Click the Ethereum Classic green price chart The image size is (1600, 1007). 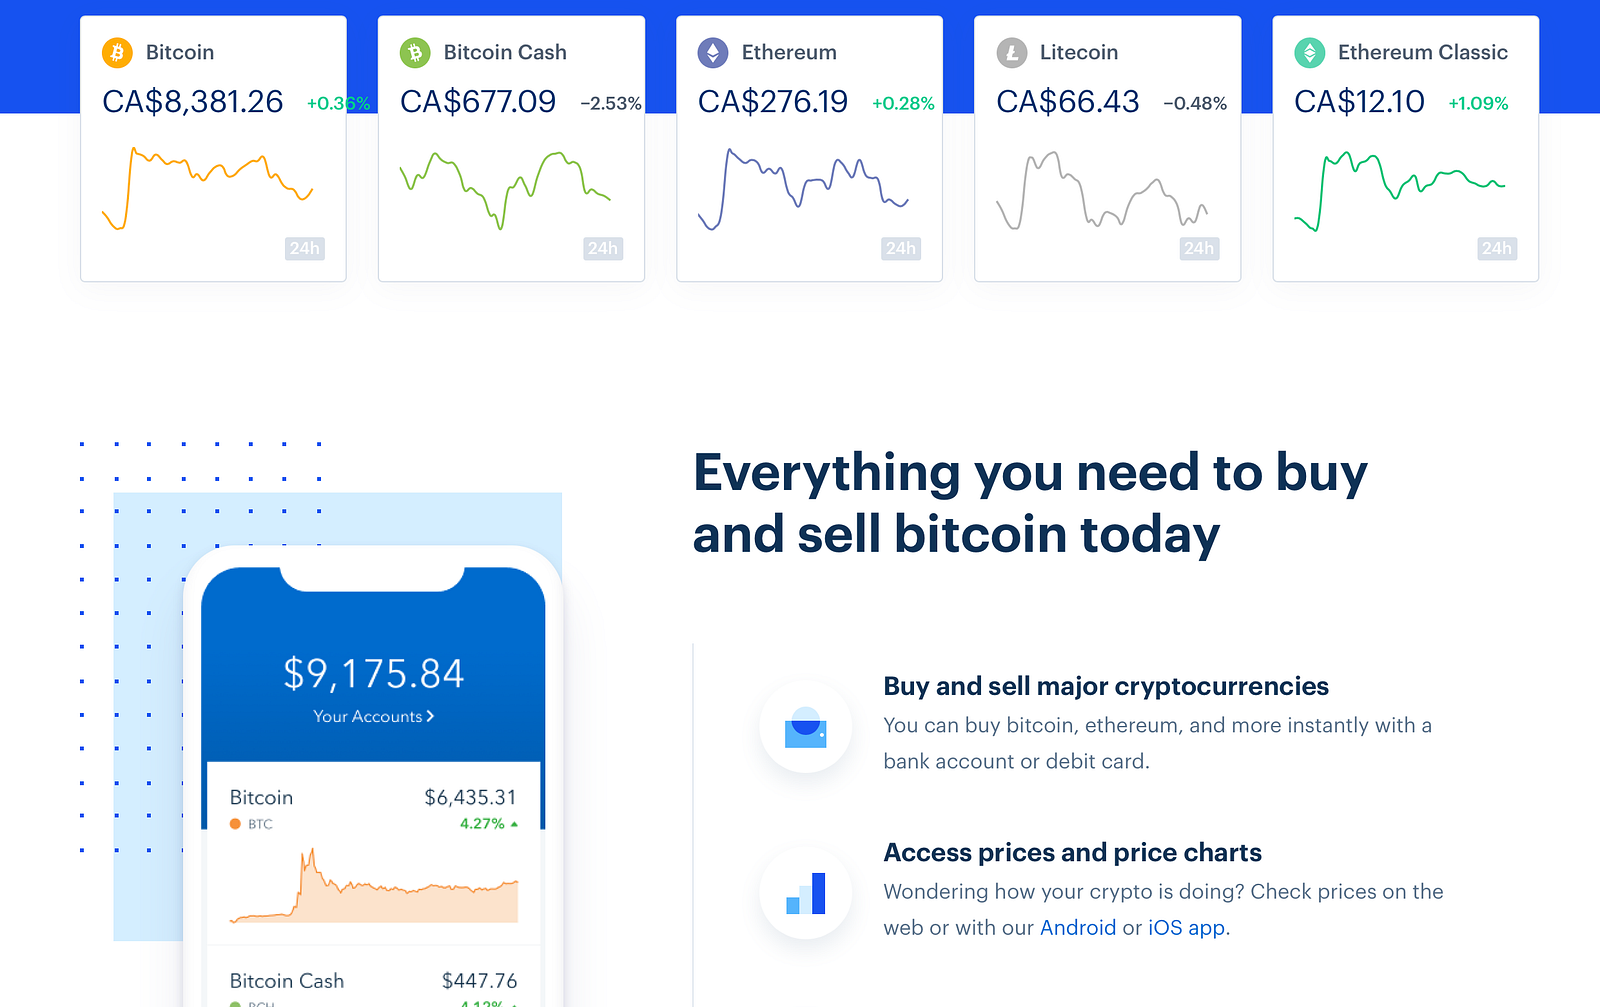pos(1400,191)
